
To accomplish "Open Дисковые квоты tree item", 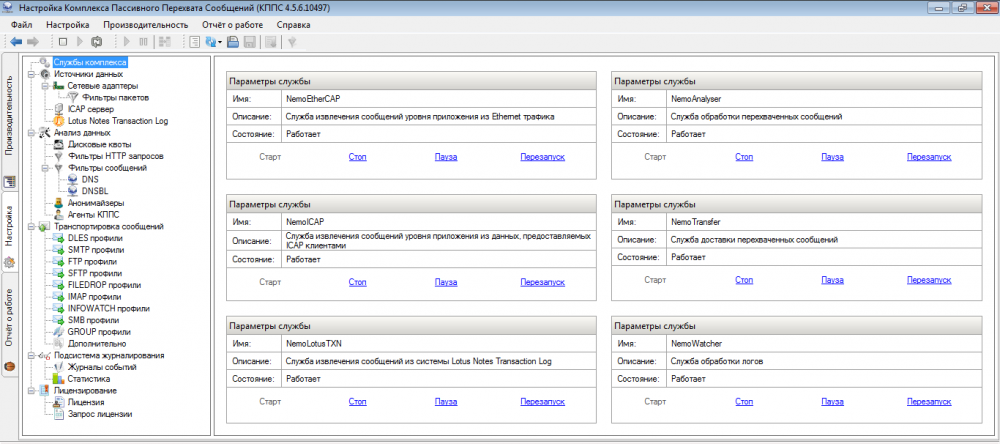I will point(99,144).
